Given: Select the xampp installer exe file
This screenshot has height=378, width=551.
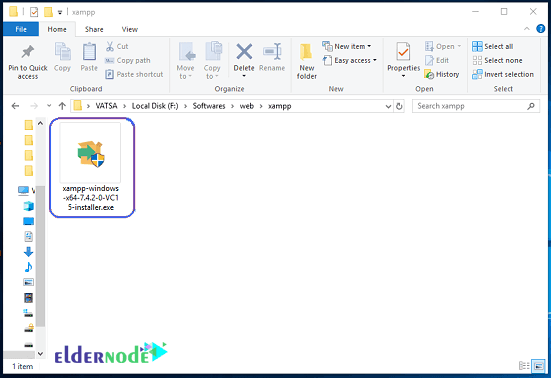Looking at the screenshot, I should click(x=92, y=168).
